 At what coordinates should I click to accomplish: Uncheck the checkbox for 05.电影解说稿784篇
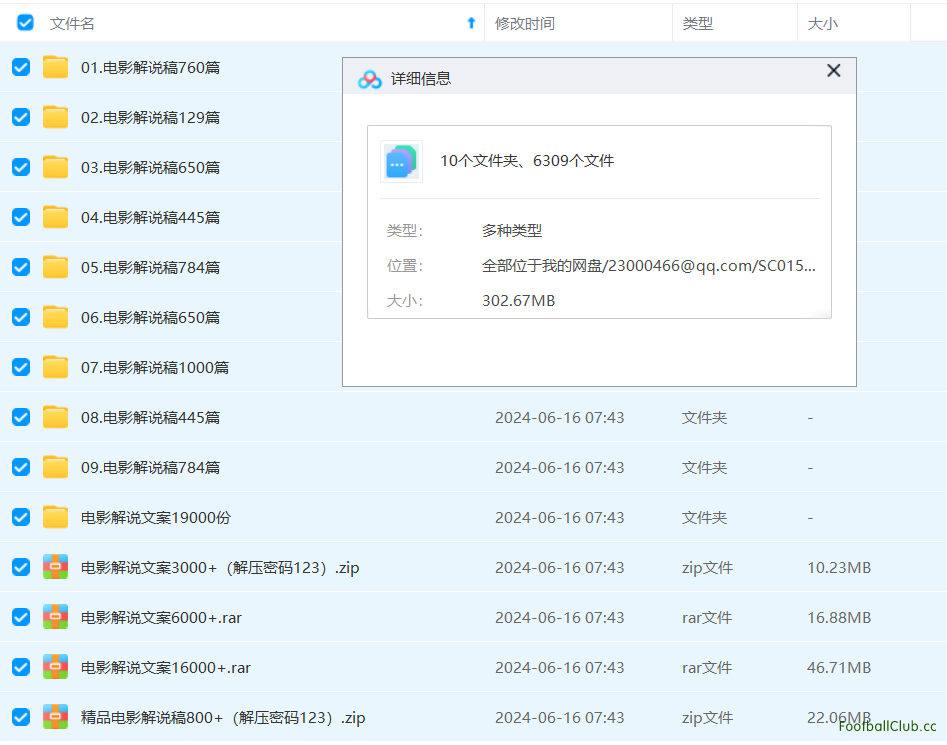[20, 267]
